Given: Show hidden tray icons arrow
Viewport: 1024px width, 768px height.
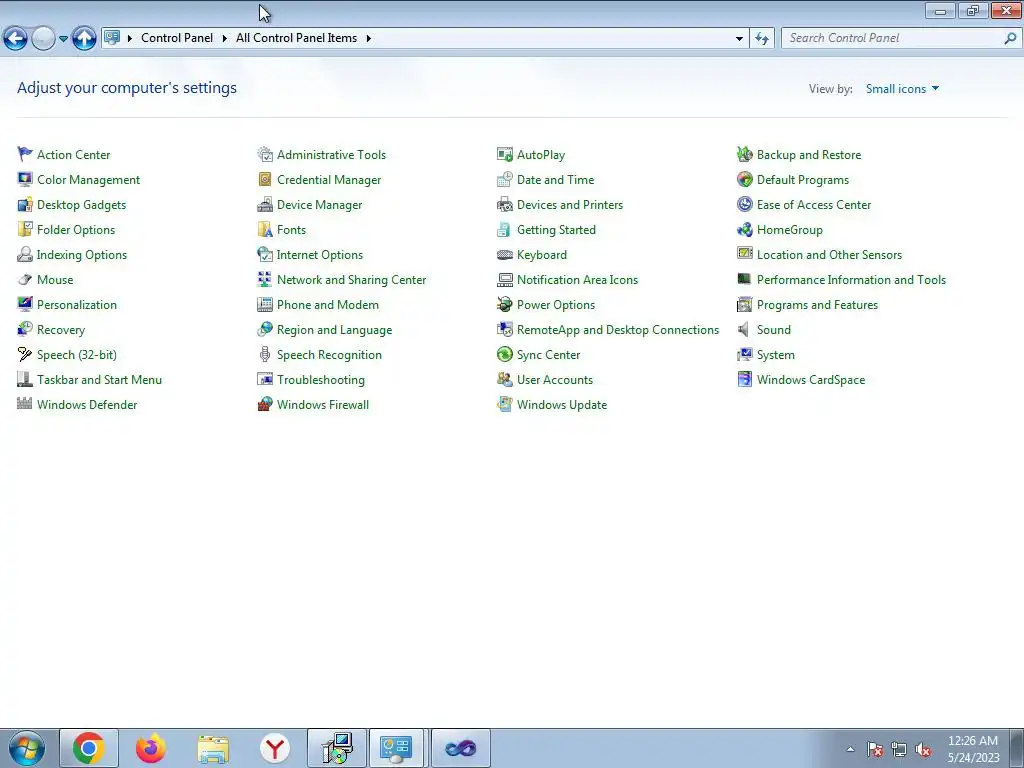Looking at the screenshot, I should pos(850,749).
